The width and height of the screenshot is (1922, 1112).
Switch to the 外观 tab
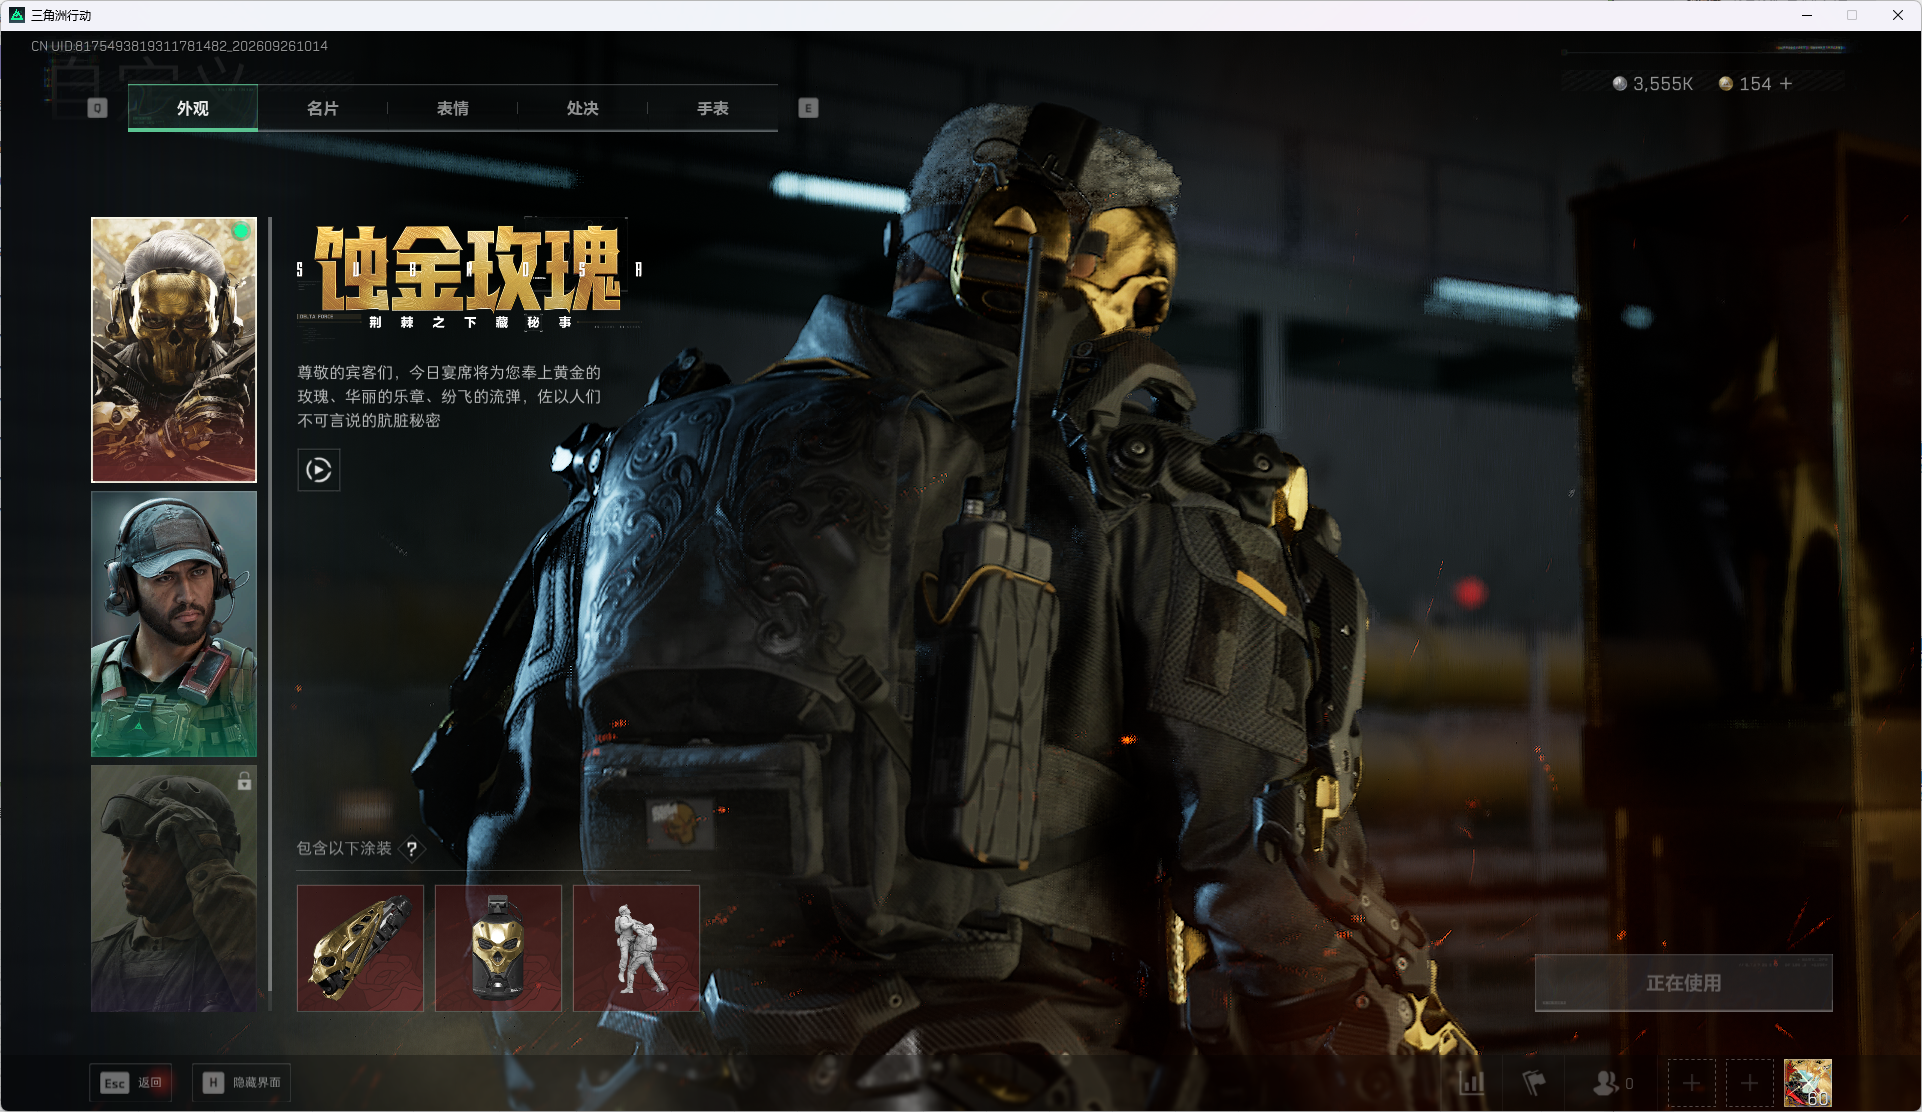click(x=193, y=108)
